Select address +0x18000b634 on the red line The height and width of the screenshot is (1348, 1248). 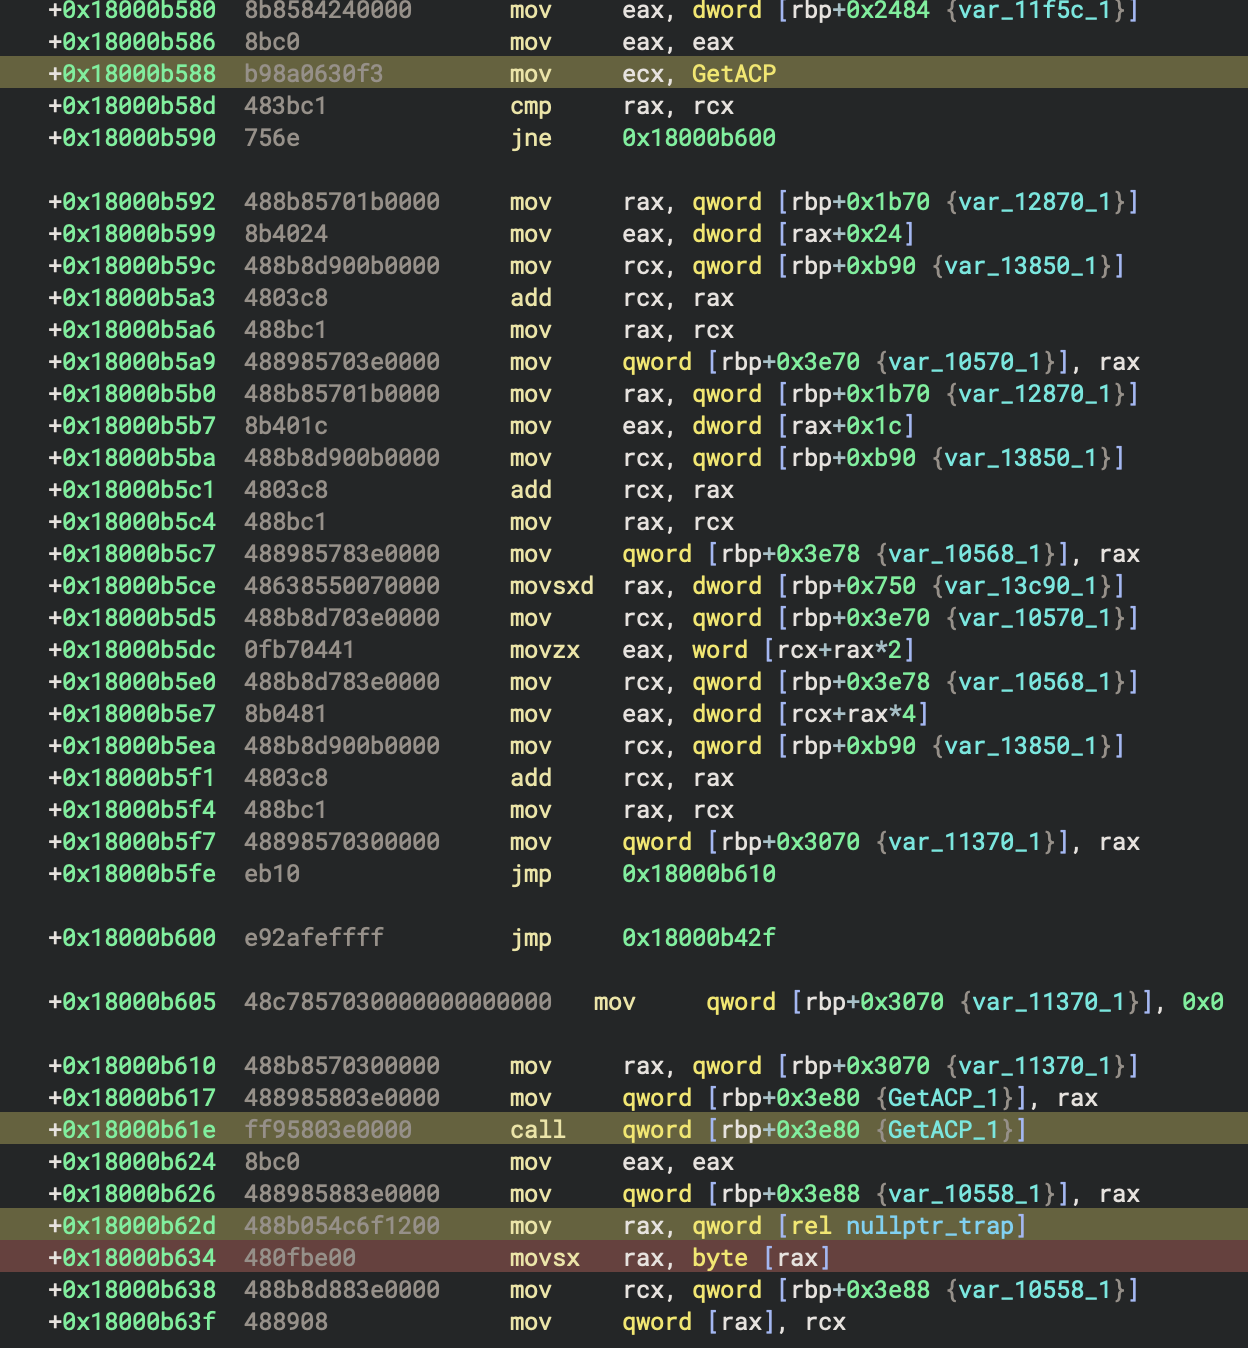(132, 1258)
